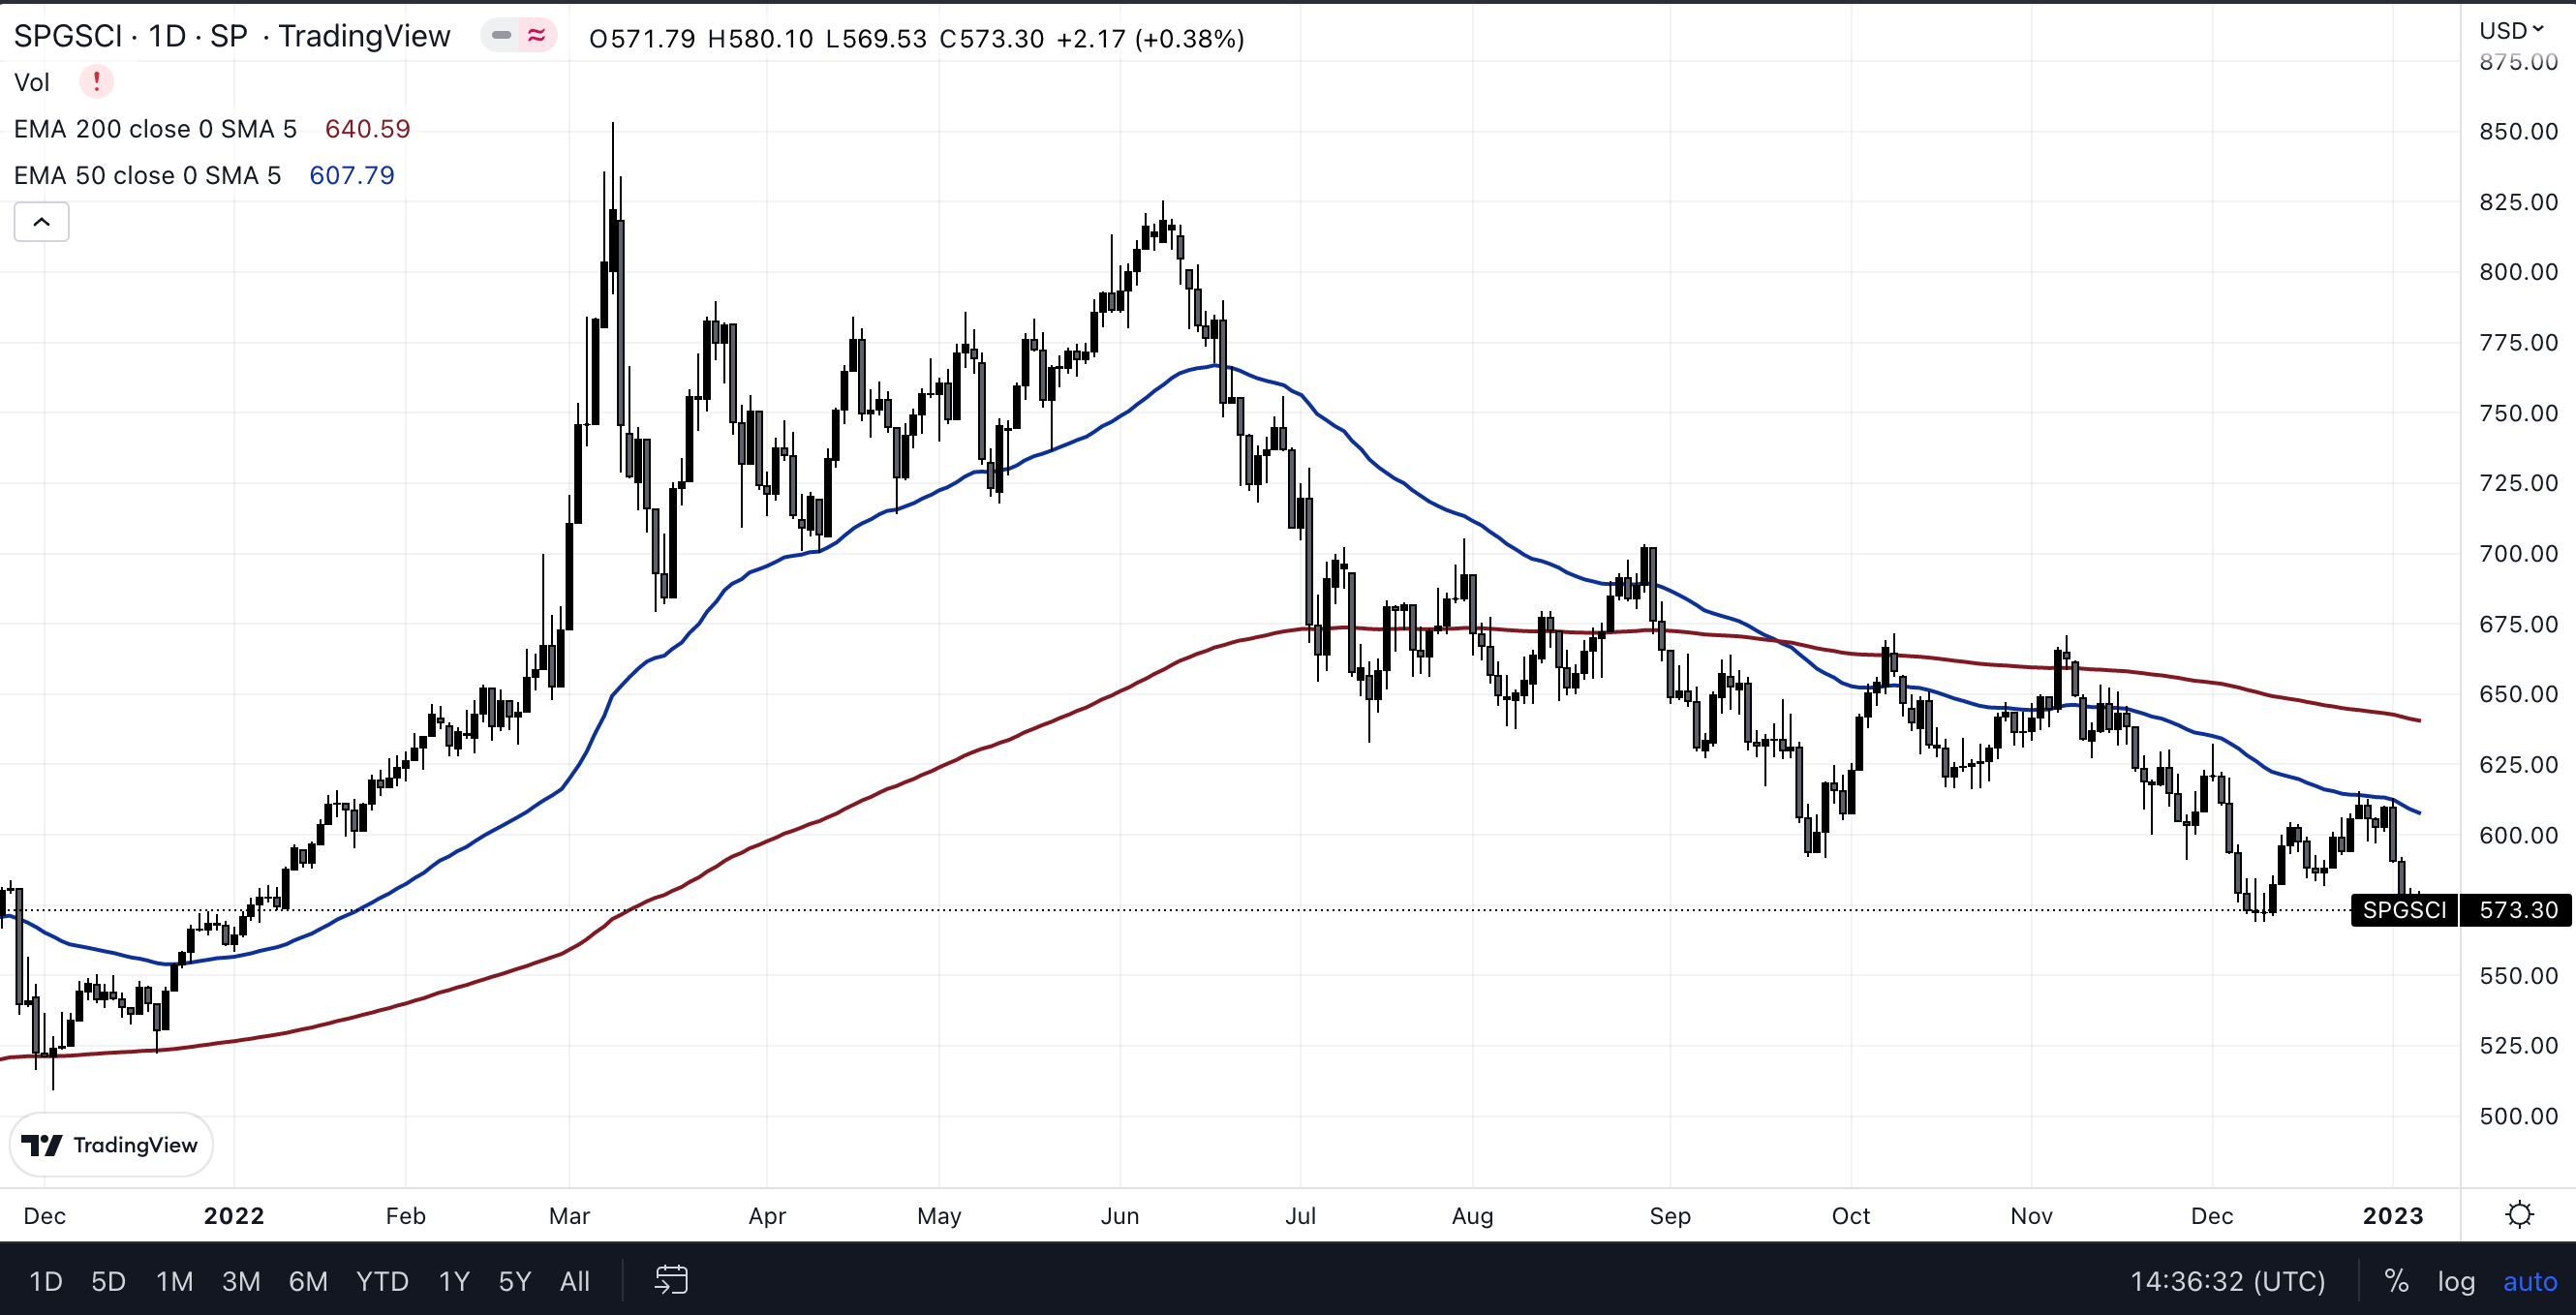
Task: Switch to 6M range
Action: [308, 1281]
